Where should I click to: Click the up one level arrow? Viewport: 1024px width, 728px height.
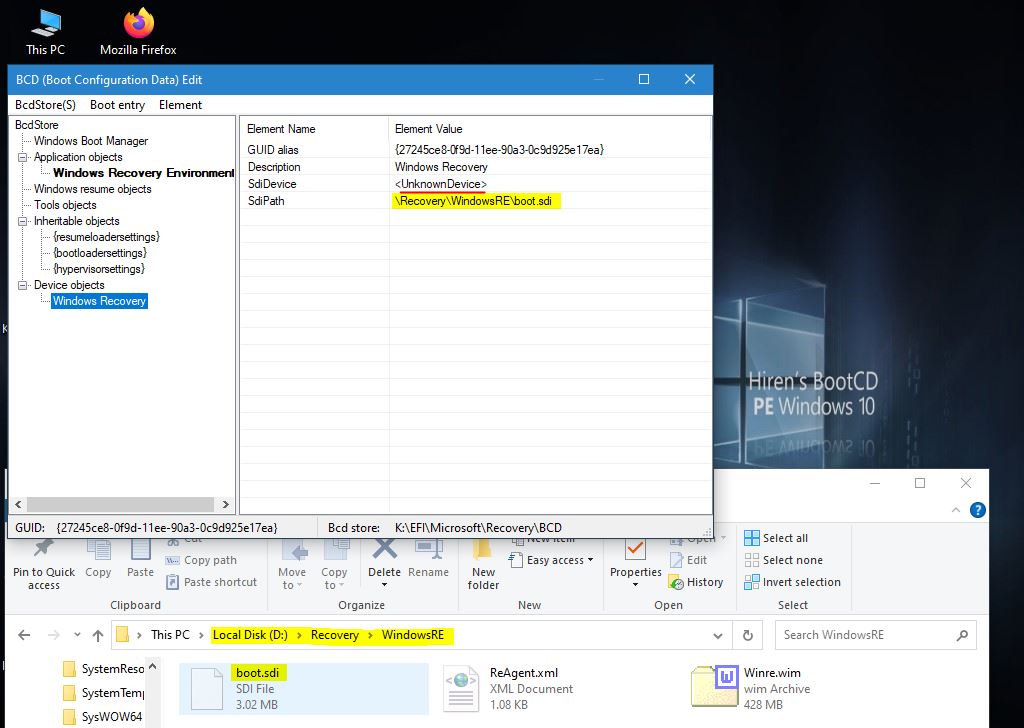[x=97, y=635]
